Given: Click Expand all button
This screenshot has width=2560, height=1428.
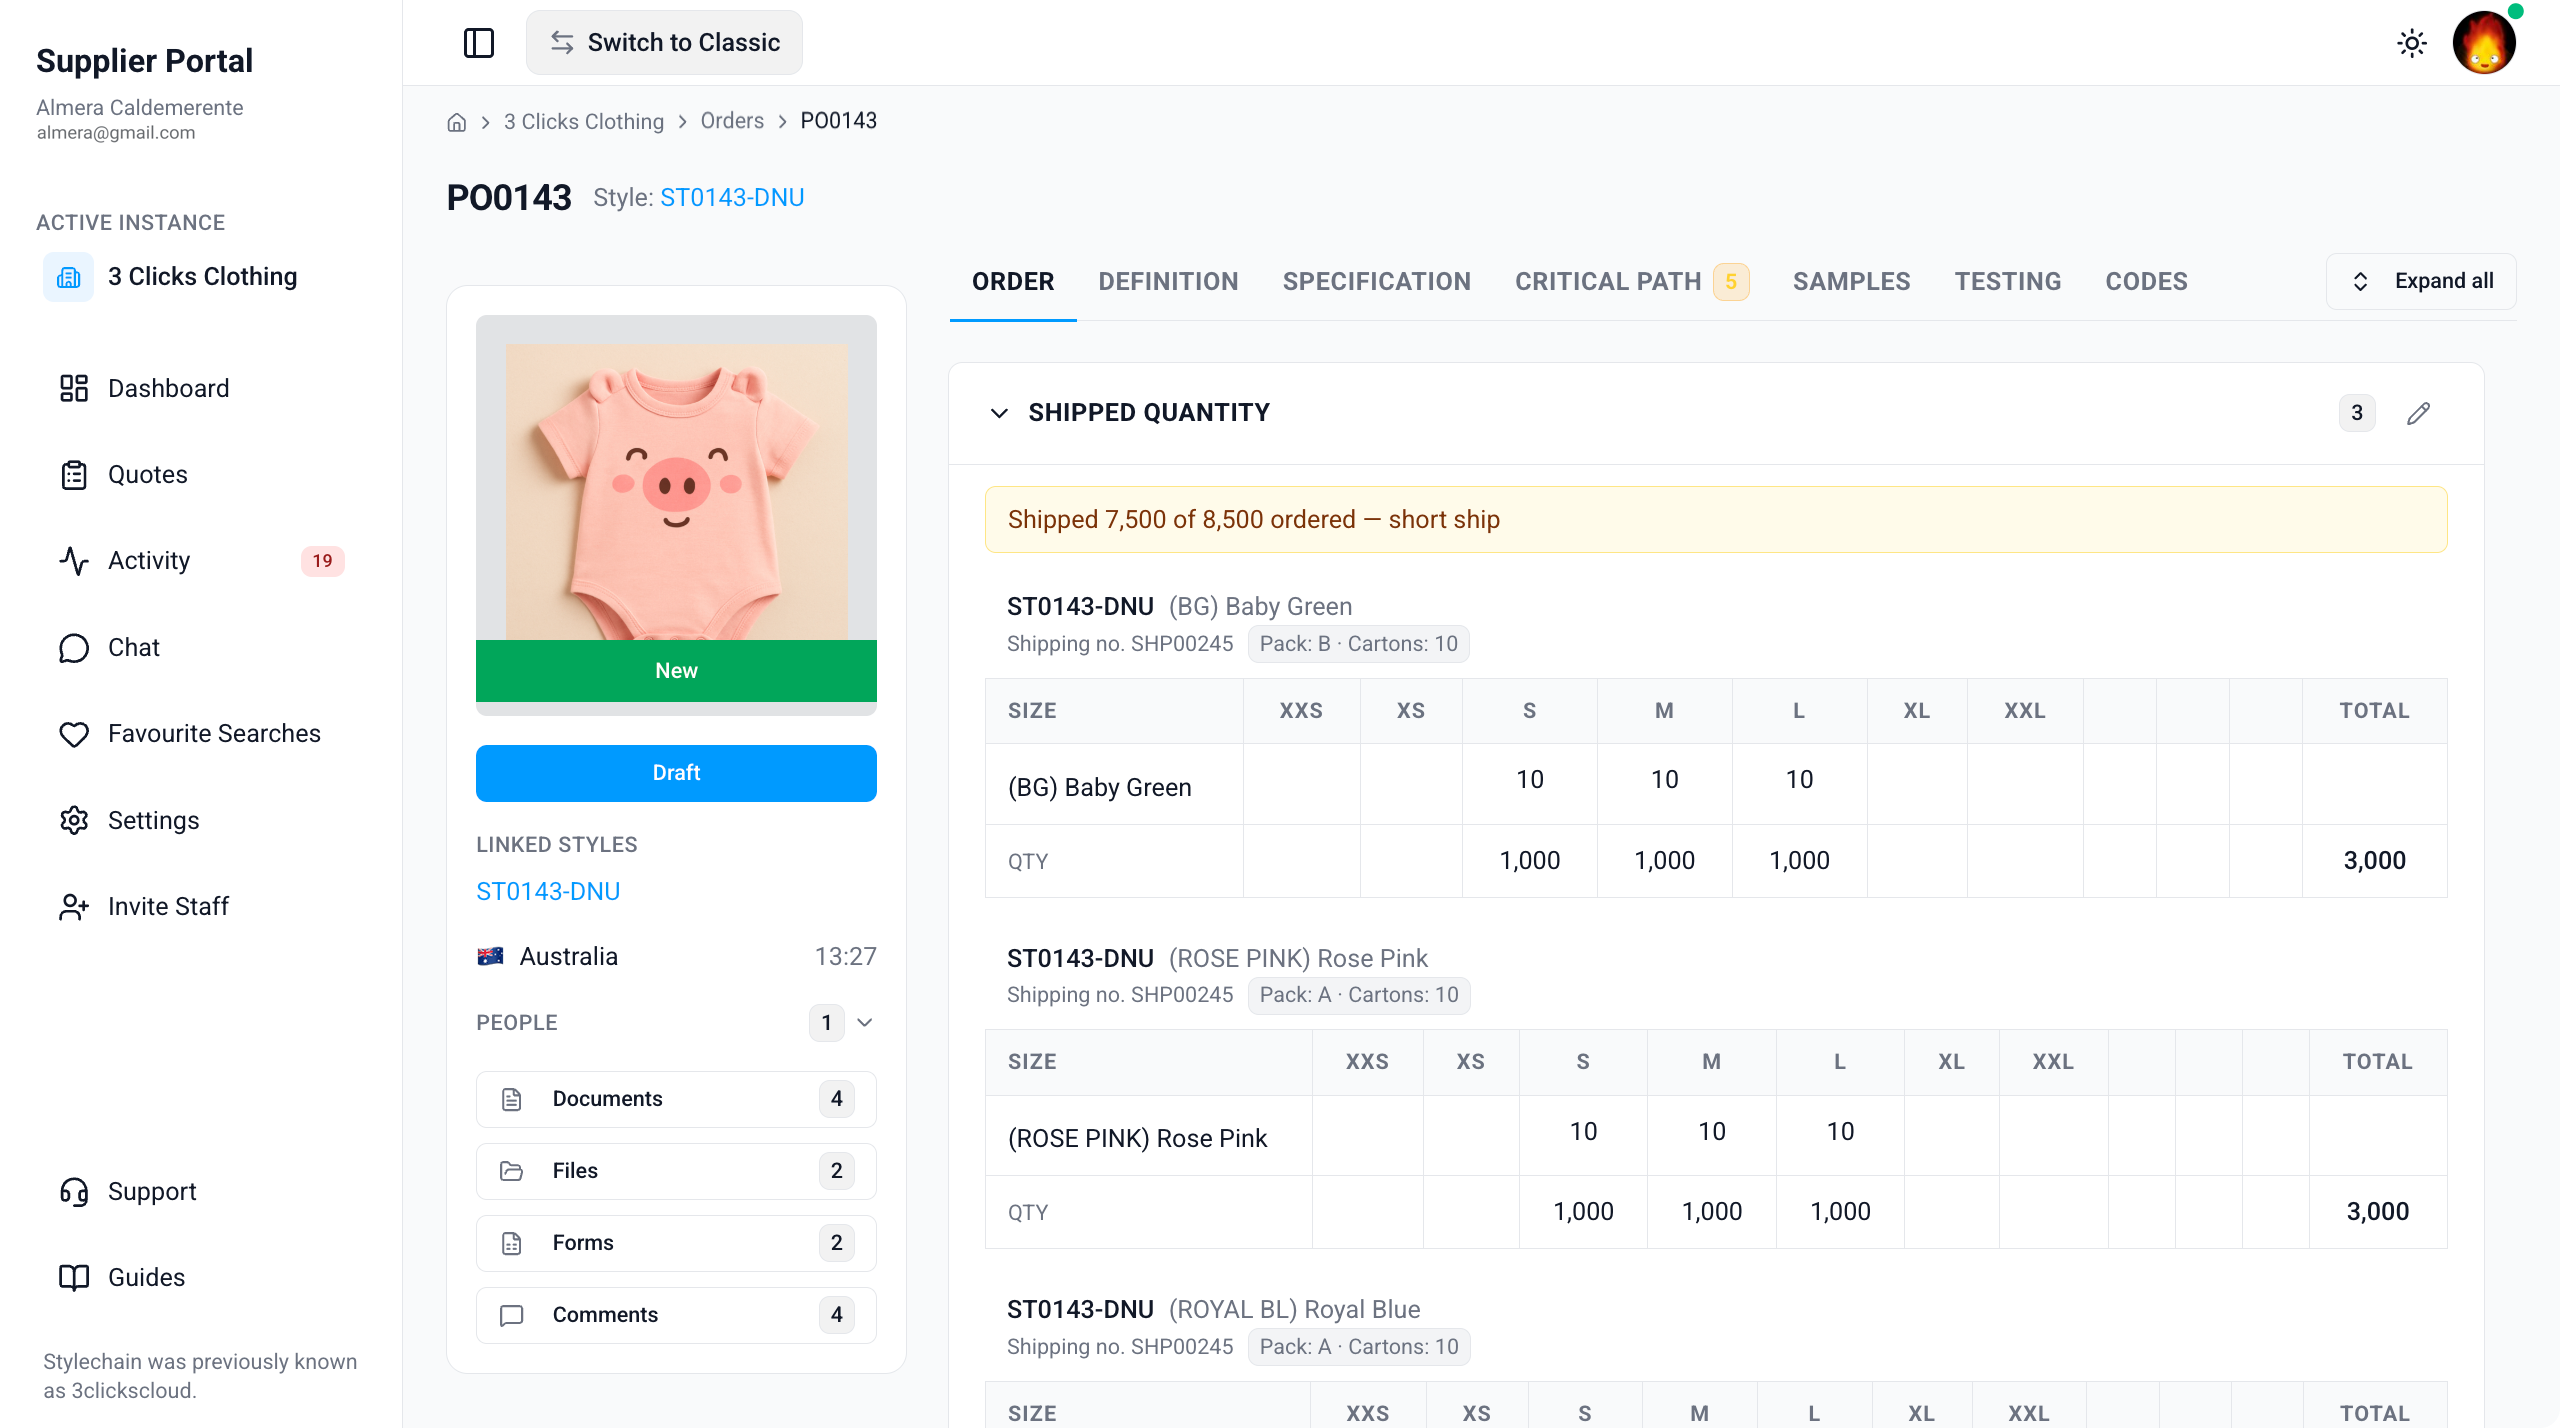Looking at the screenshot, I should pos(2421,282).
